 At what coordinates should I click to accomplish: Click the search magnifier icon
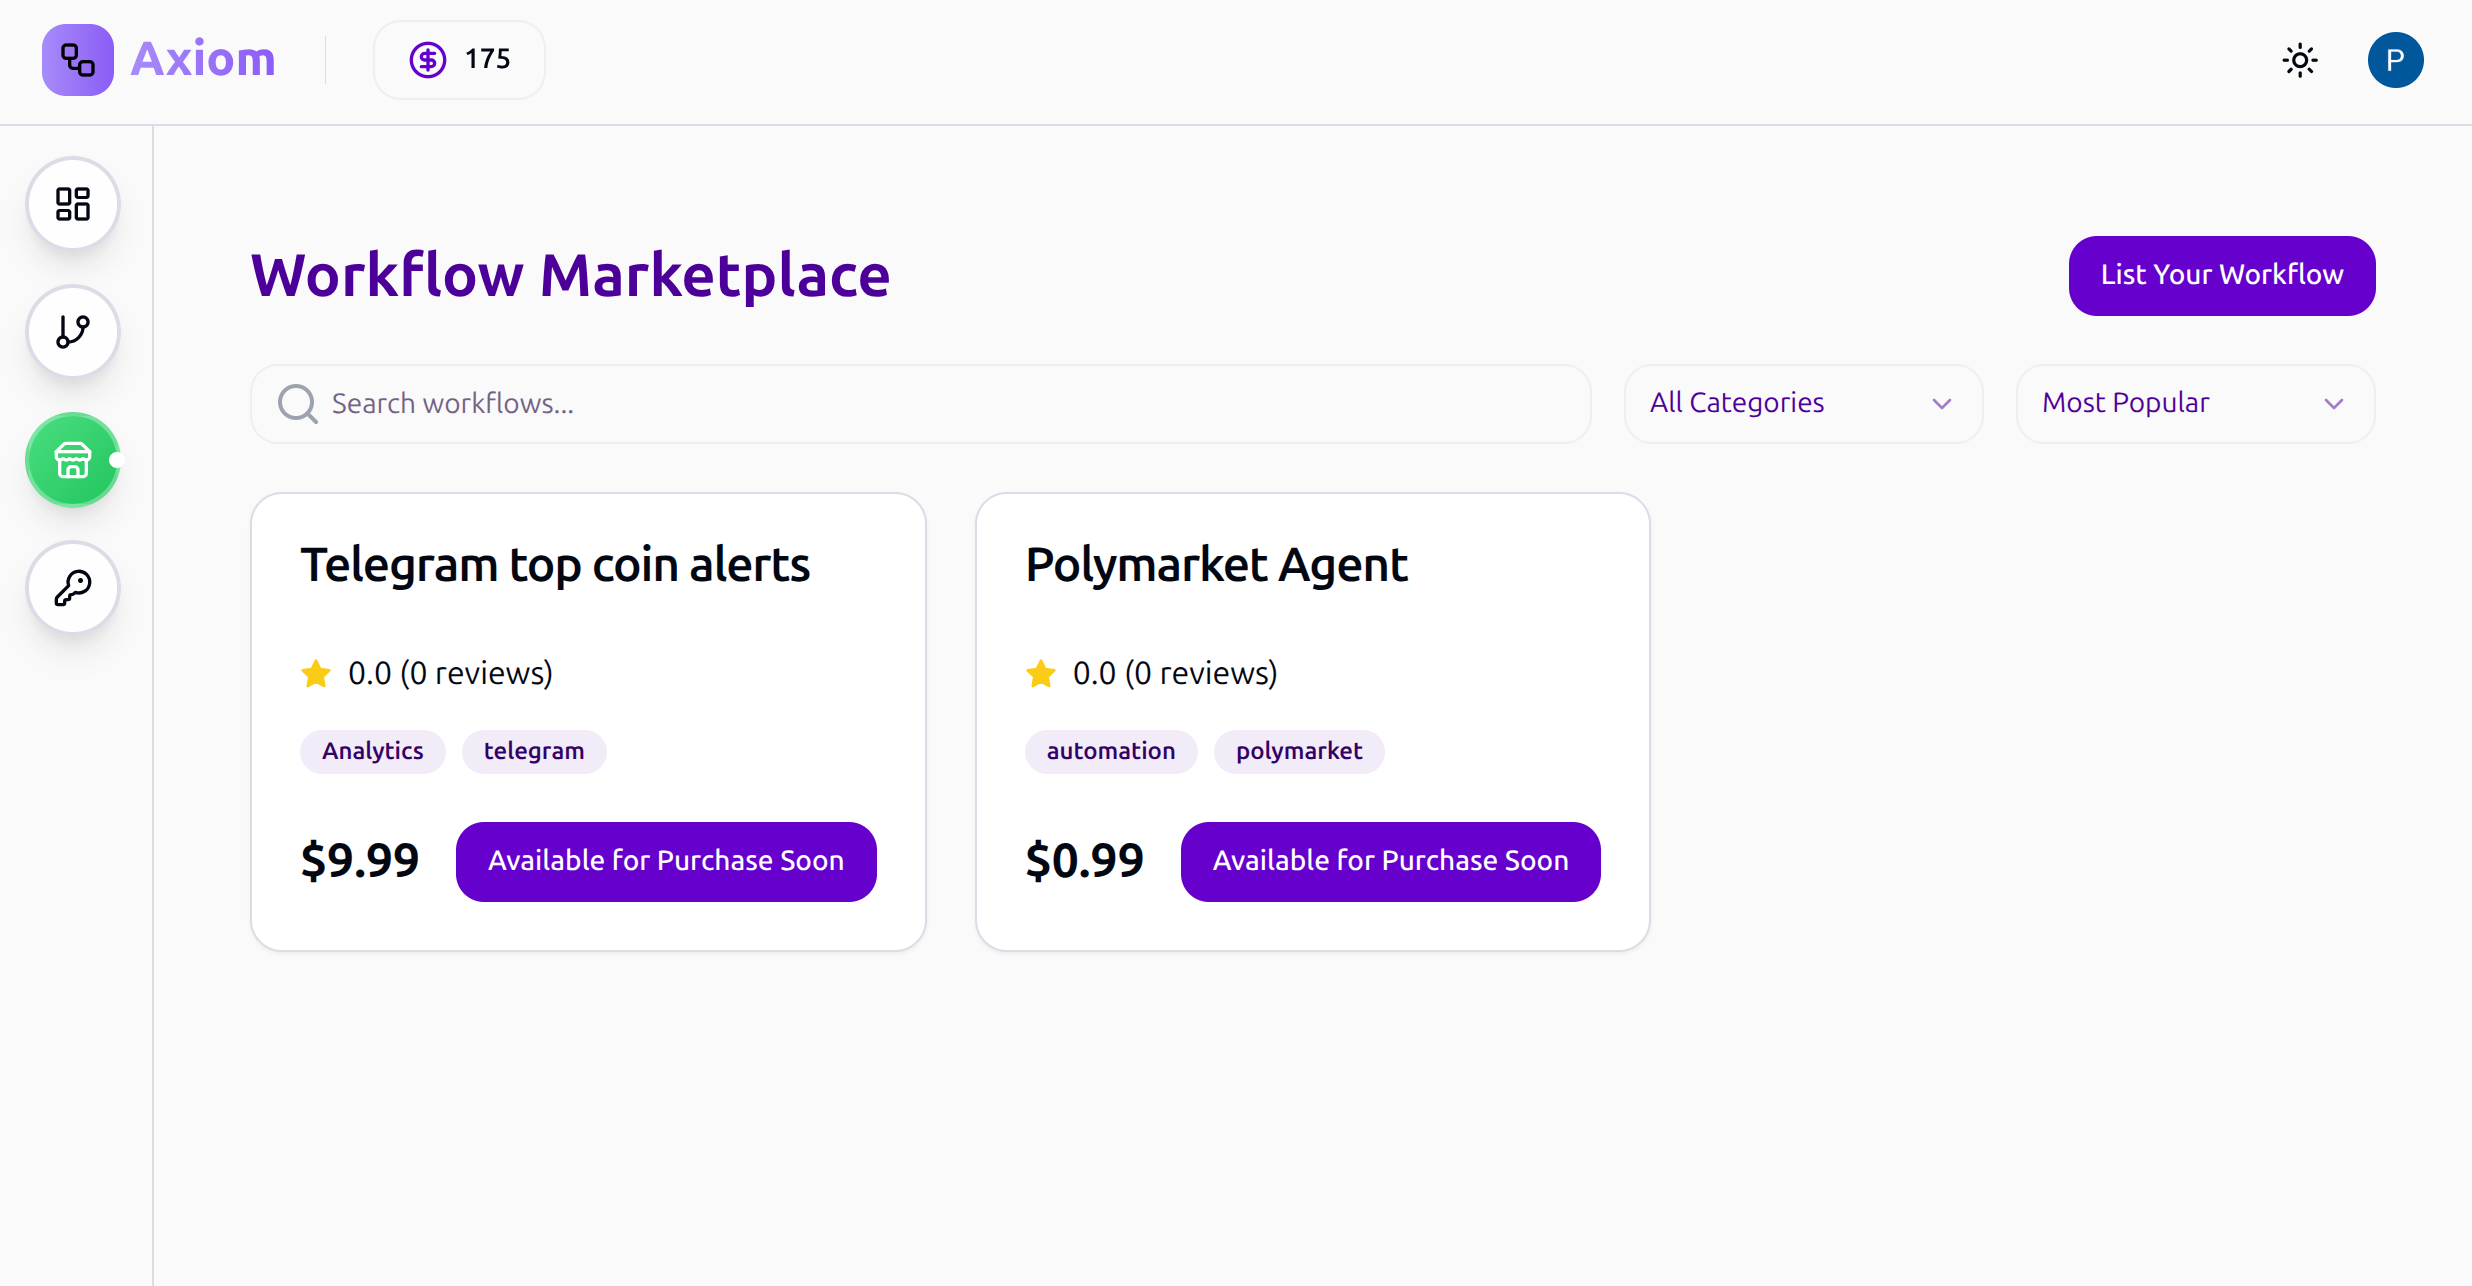(x=297, y=404)
